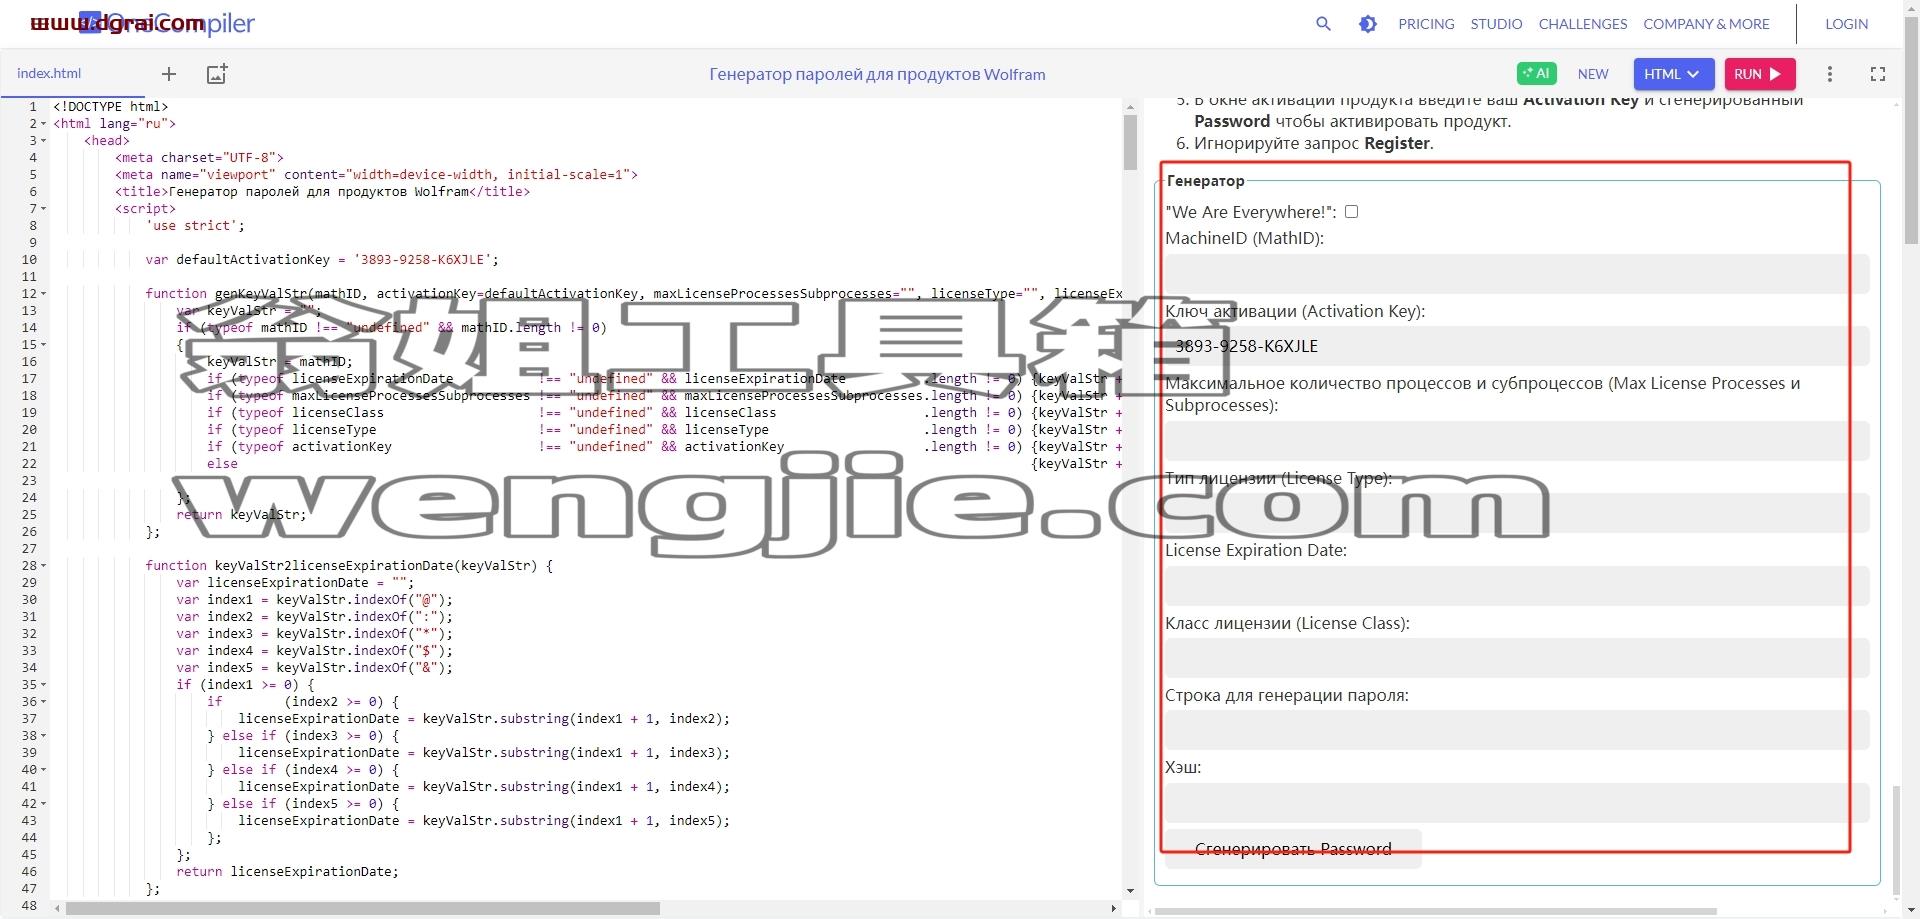The height and width of the screenshot is (919, 1920).
Task: Click the editor horizontal scrollbar thumb
Action: (363, 909)
